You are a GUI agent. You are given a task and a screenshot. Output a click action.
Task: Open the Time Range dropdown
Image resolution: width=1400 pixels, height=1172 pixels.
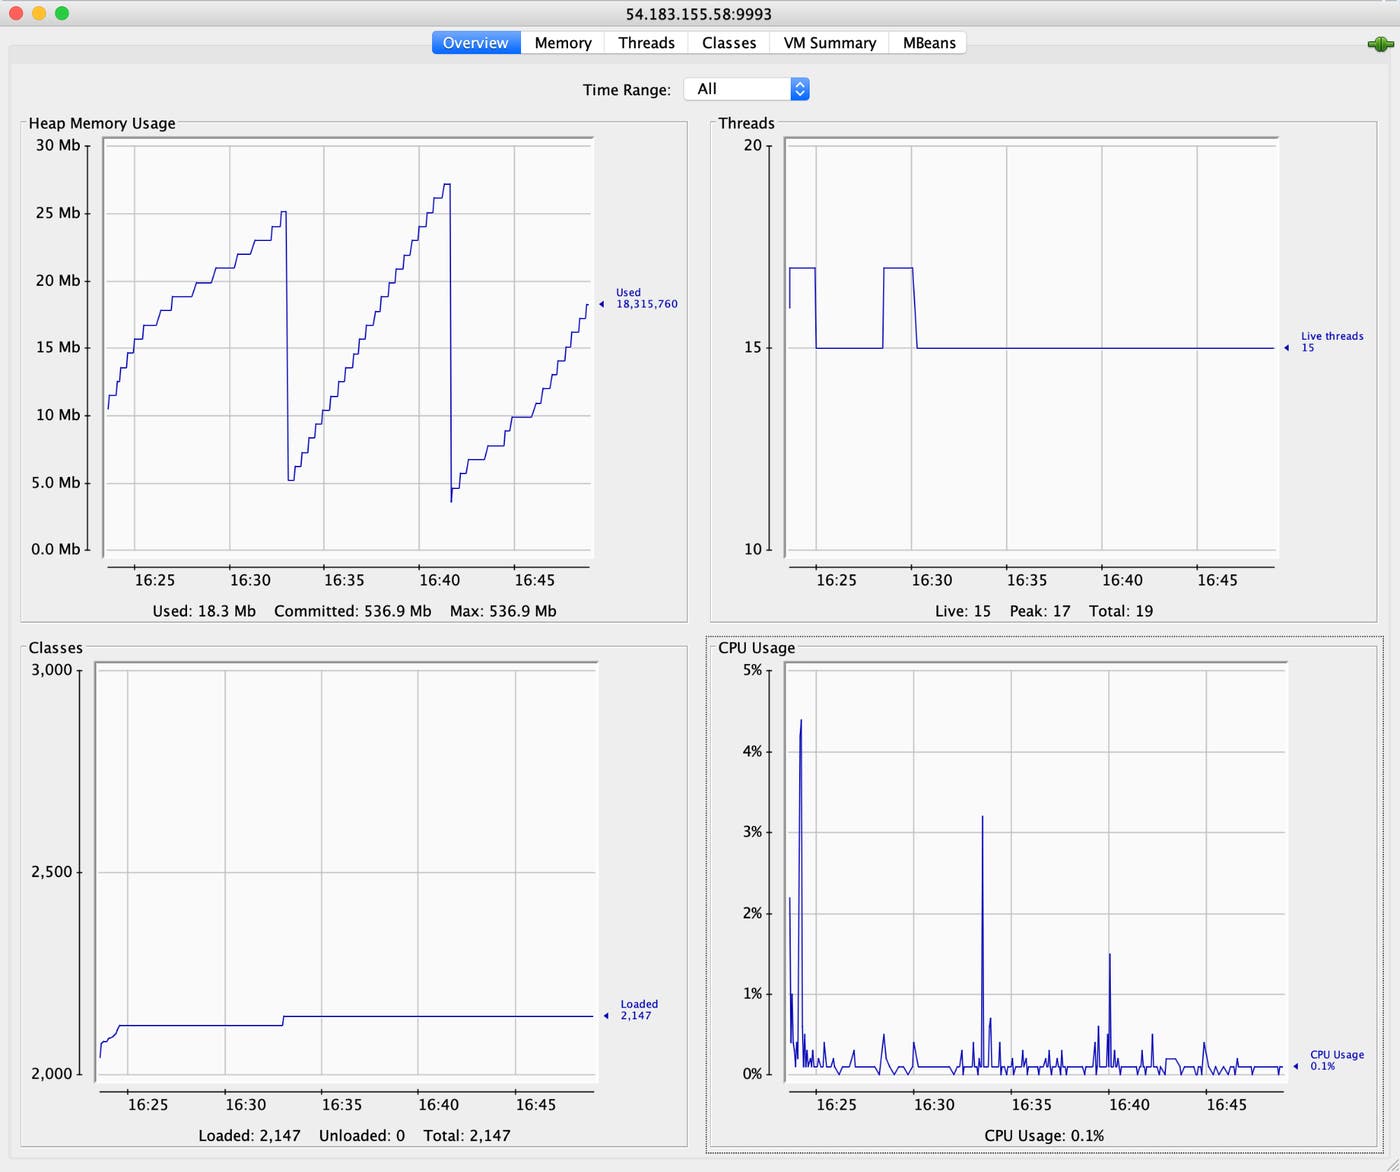(745, 88)
